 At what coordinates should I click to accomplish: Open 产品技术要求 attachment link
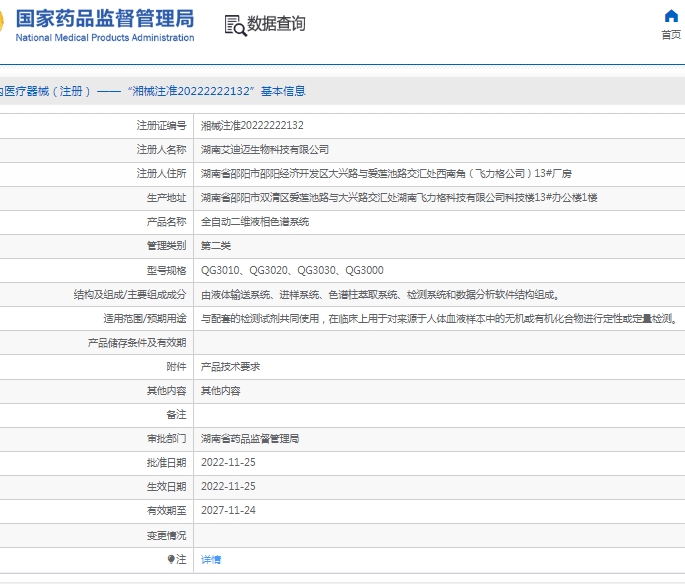pos(230,367)
